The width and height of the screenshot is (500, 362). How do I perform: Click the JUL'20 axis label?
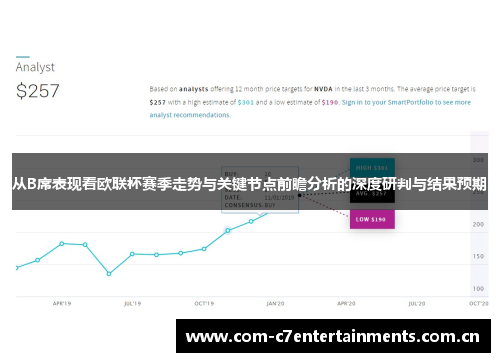tap(417, 304)
